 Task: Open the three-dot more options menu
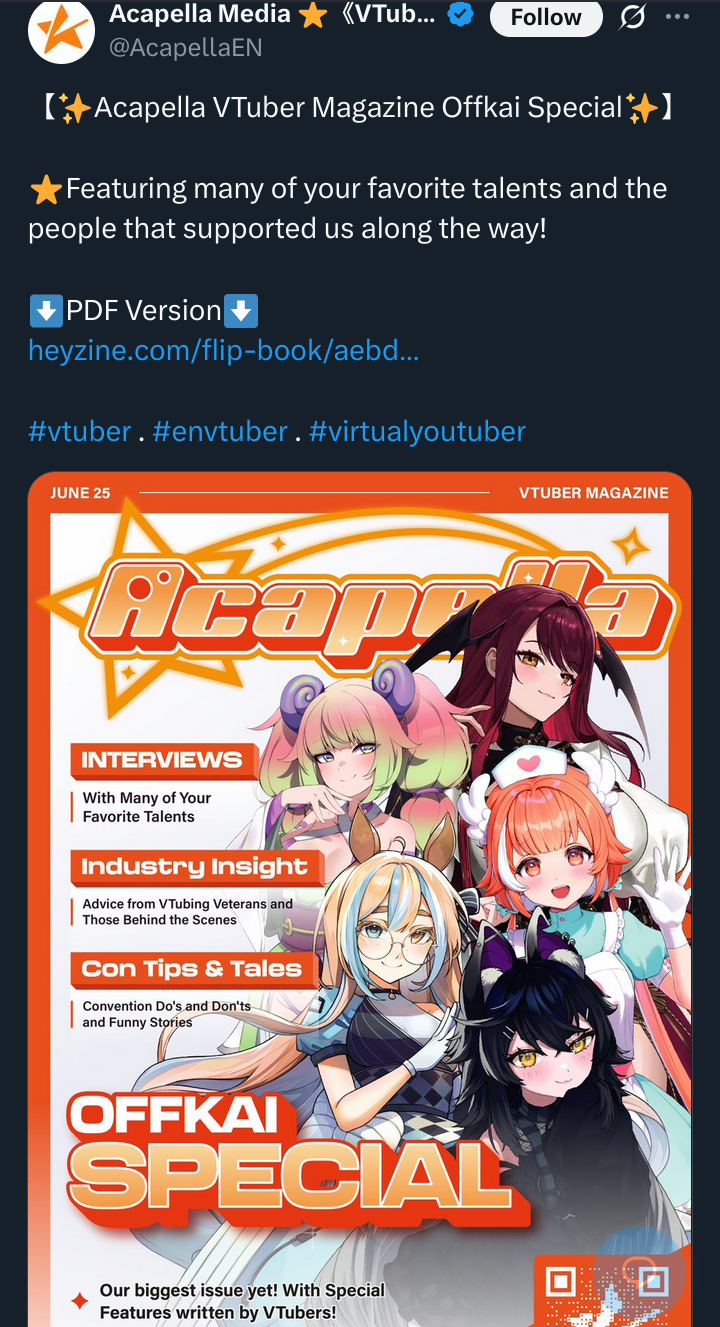coord(677,17)
